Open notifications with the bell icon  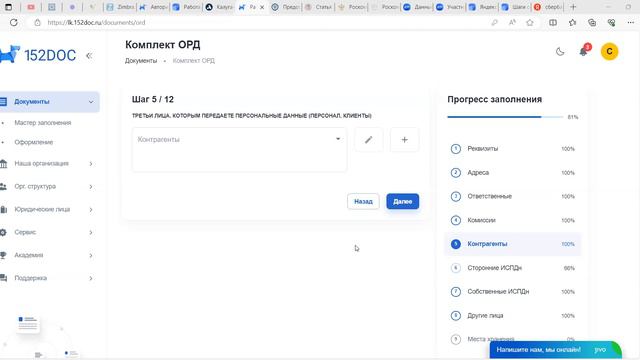[583, 51]
